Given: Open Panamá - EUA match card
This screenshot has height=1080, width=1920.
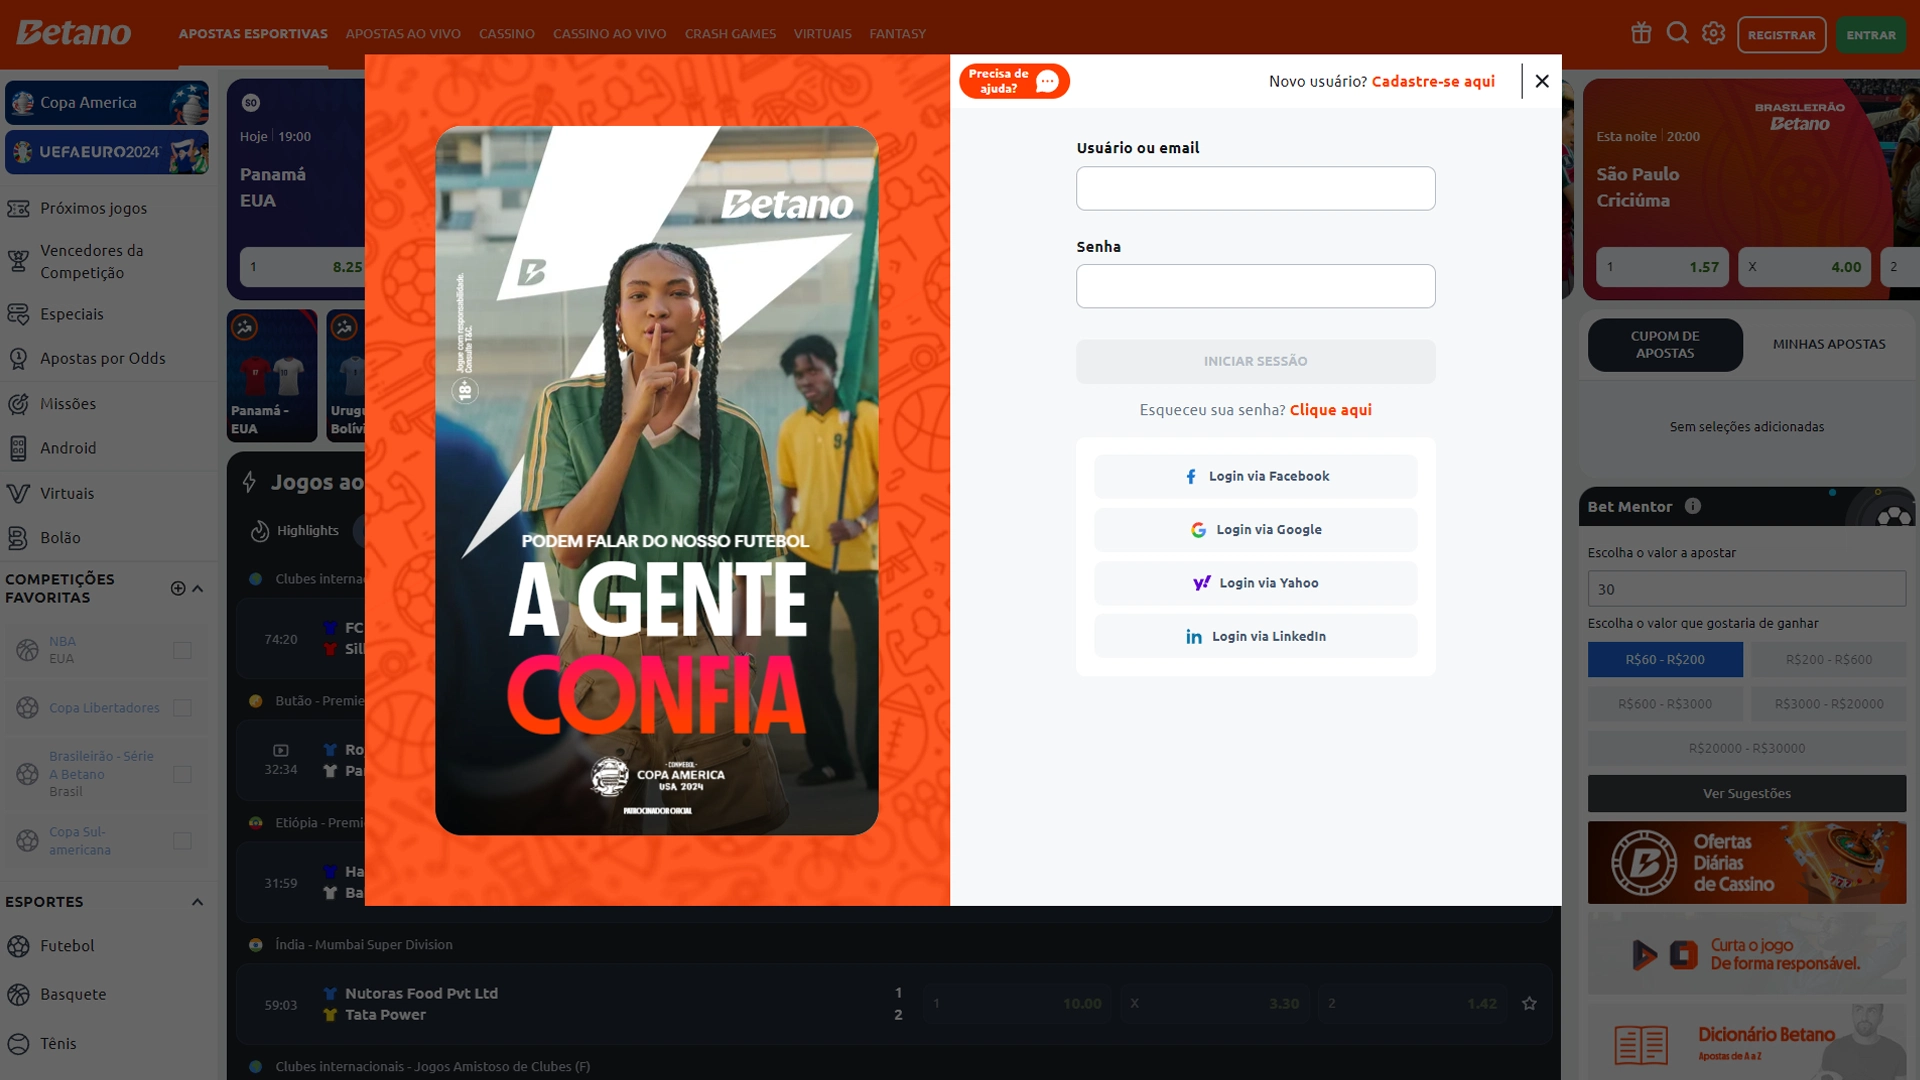Looking at the screenshot, I should (272, 376).
